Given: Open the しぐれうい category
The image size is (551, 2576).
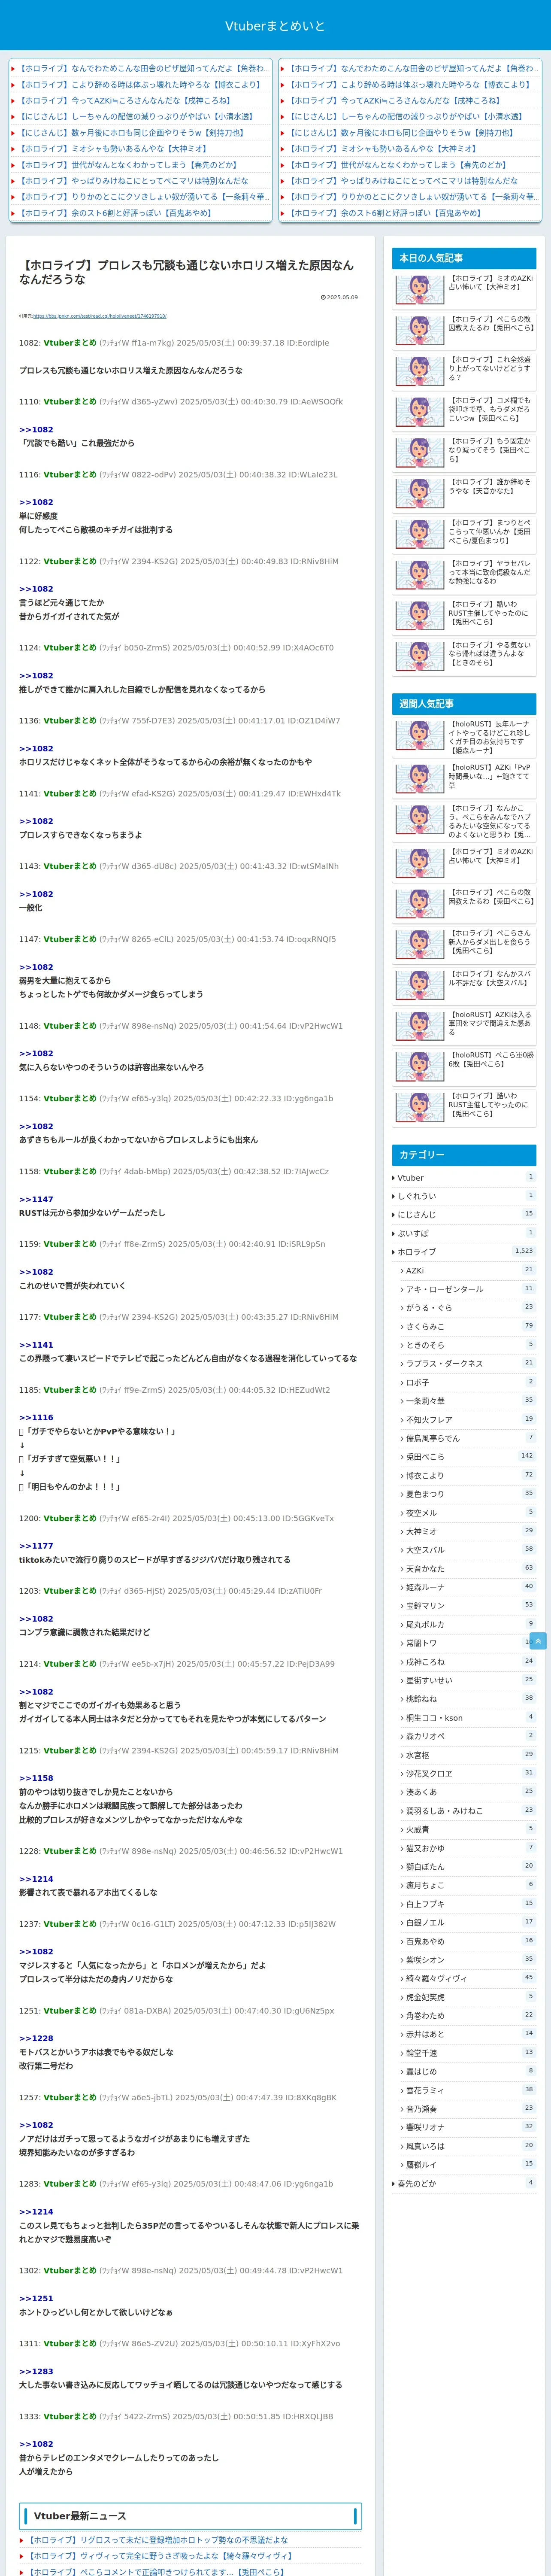Looking at the screenshot, I should (x=463, y=1196).
